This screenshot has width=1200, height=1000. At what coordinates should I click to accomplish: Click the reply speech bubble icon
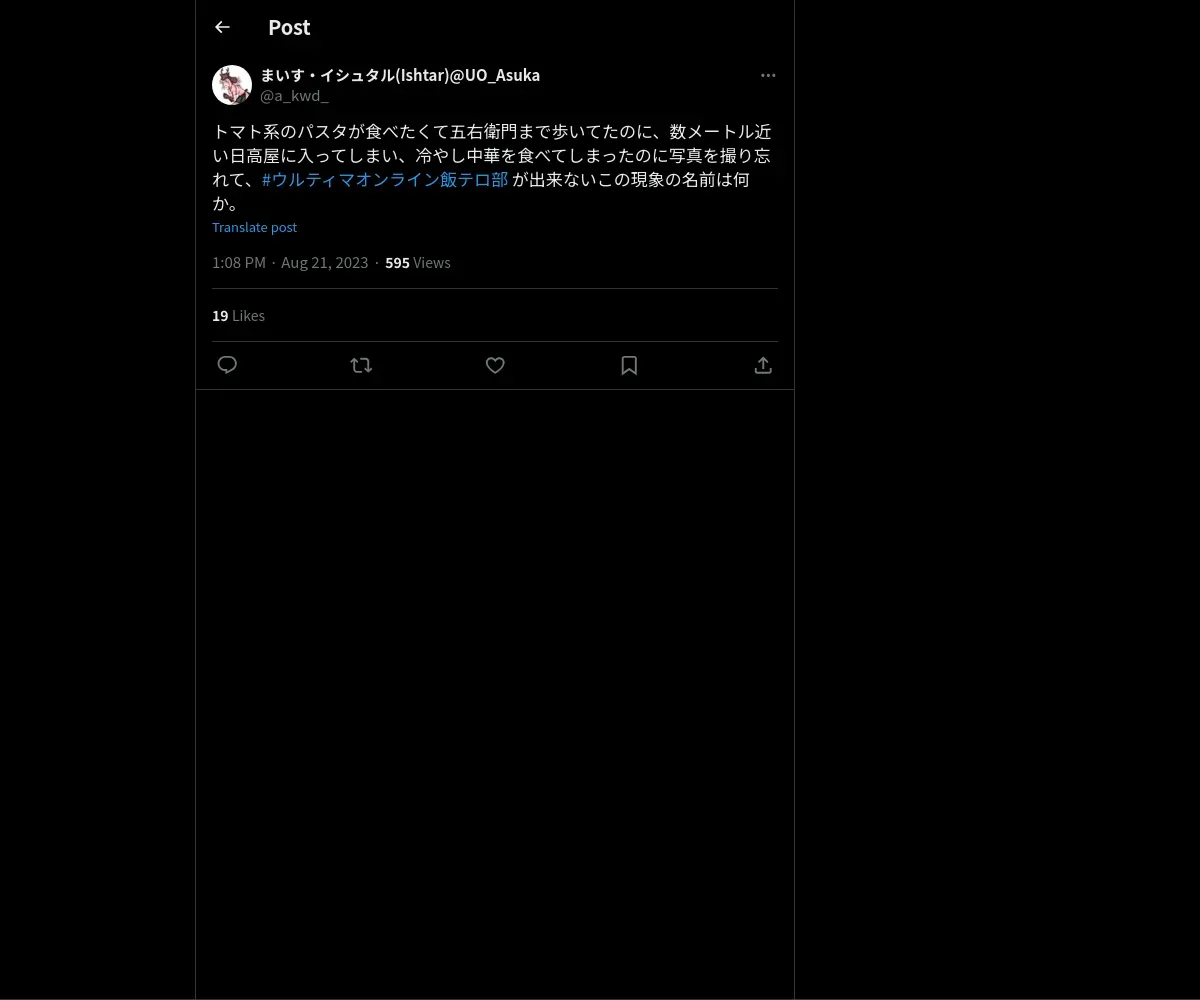(x=227, y=365)
